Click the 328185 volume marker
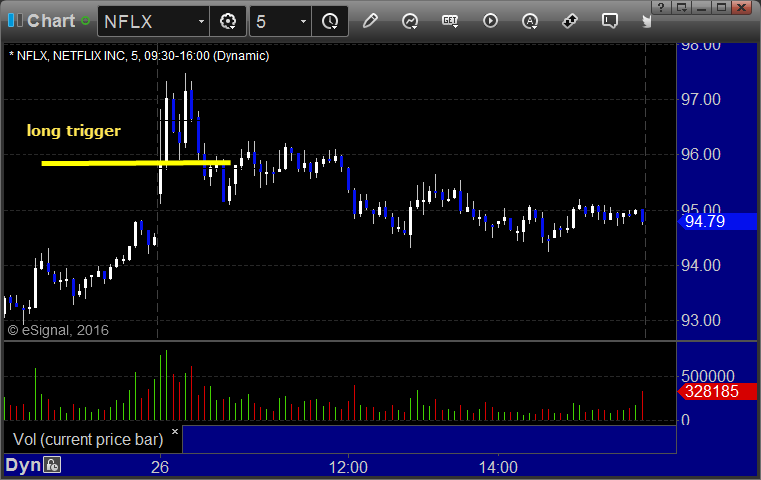 tap(716, 391)
